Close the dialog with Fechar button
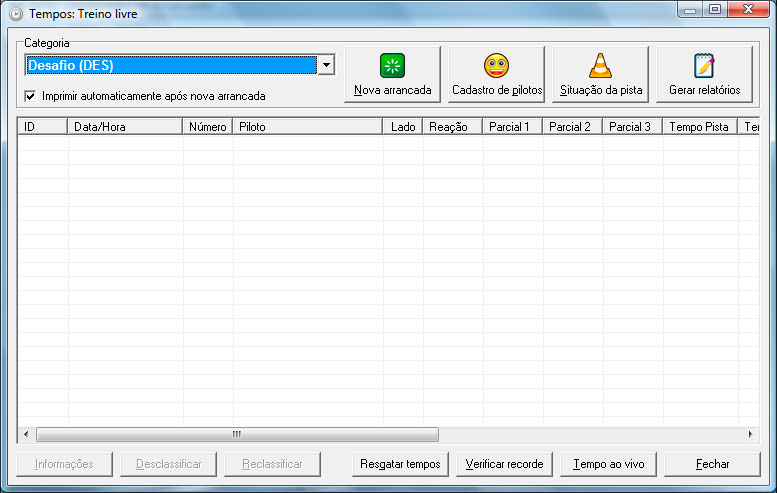 tap(712, 464)
